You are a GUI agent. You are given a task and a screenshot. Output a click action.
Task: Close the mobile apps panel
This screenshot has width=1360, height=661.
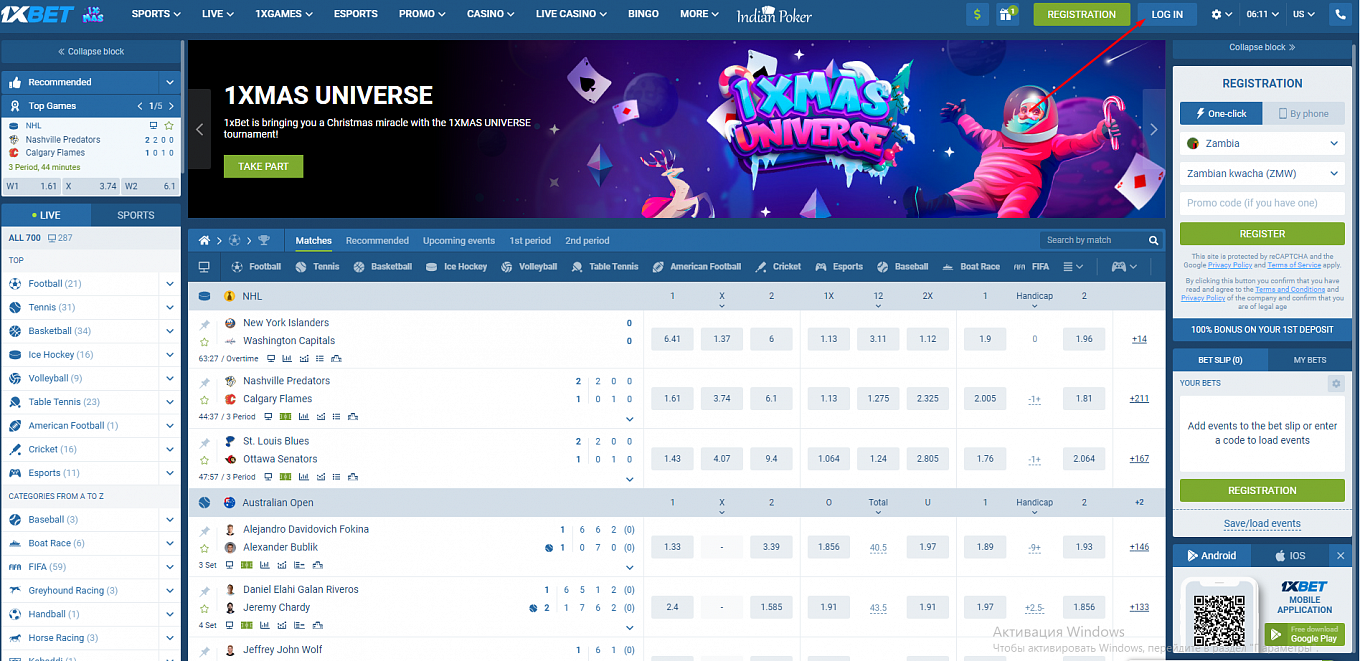tap(1340, 555)
